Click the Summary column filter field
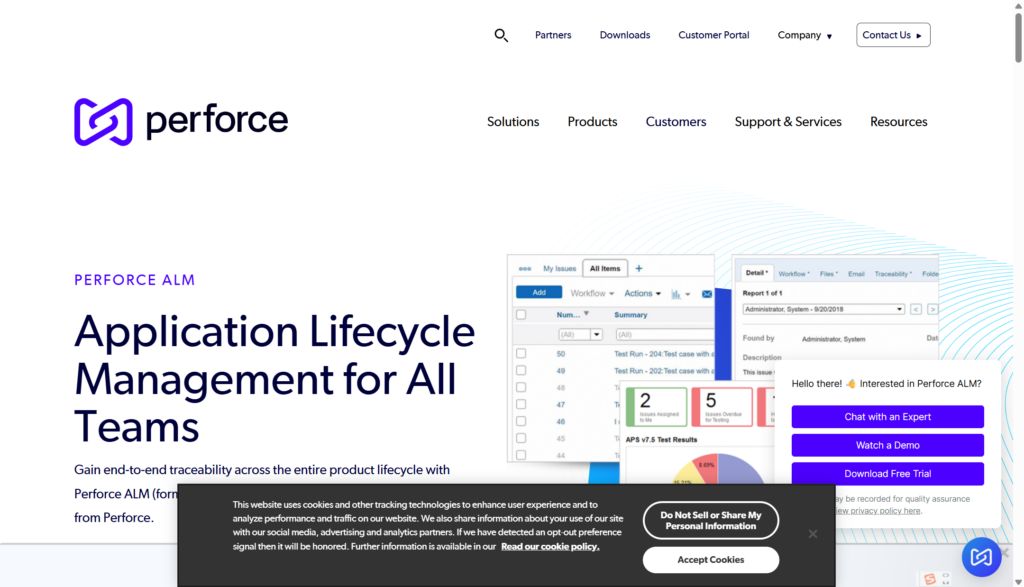Viewport: 1024px width, 587px height. coord(660,334)
